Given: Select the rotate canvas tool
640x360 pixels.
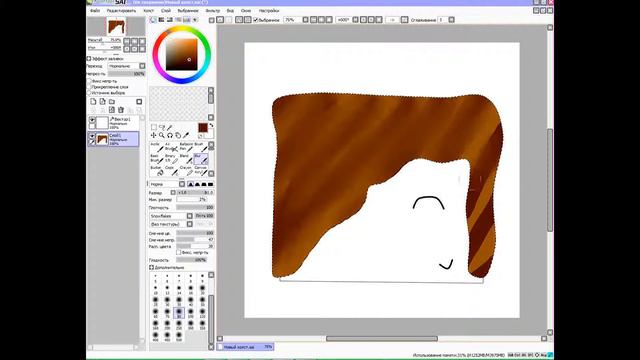Looking at the screenshot, I should coord(170,135).
